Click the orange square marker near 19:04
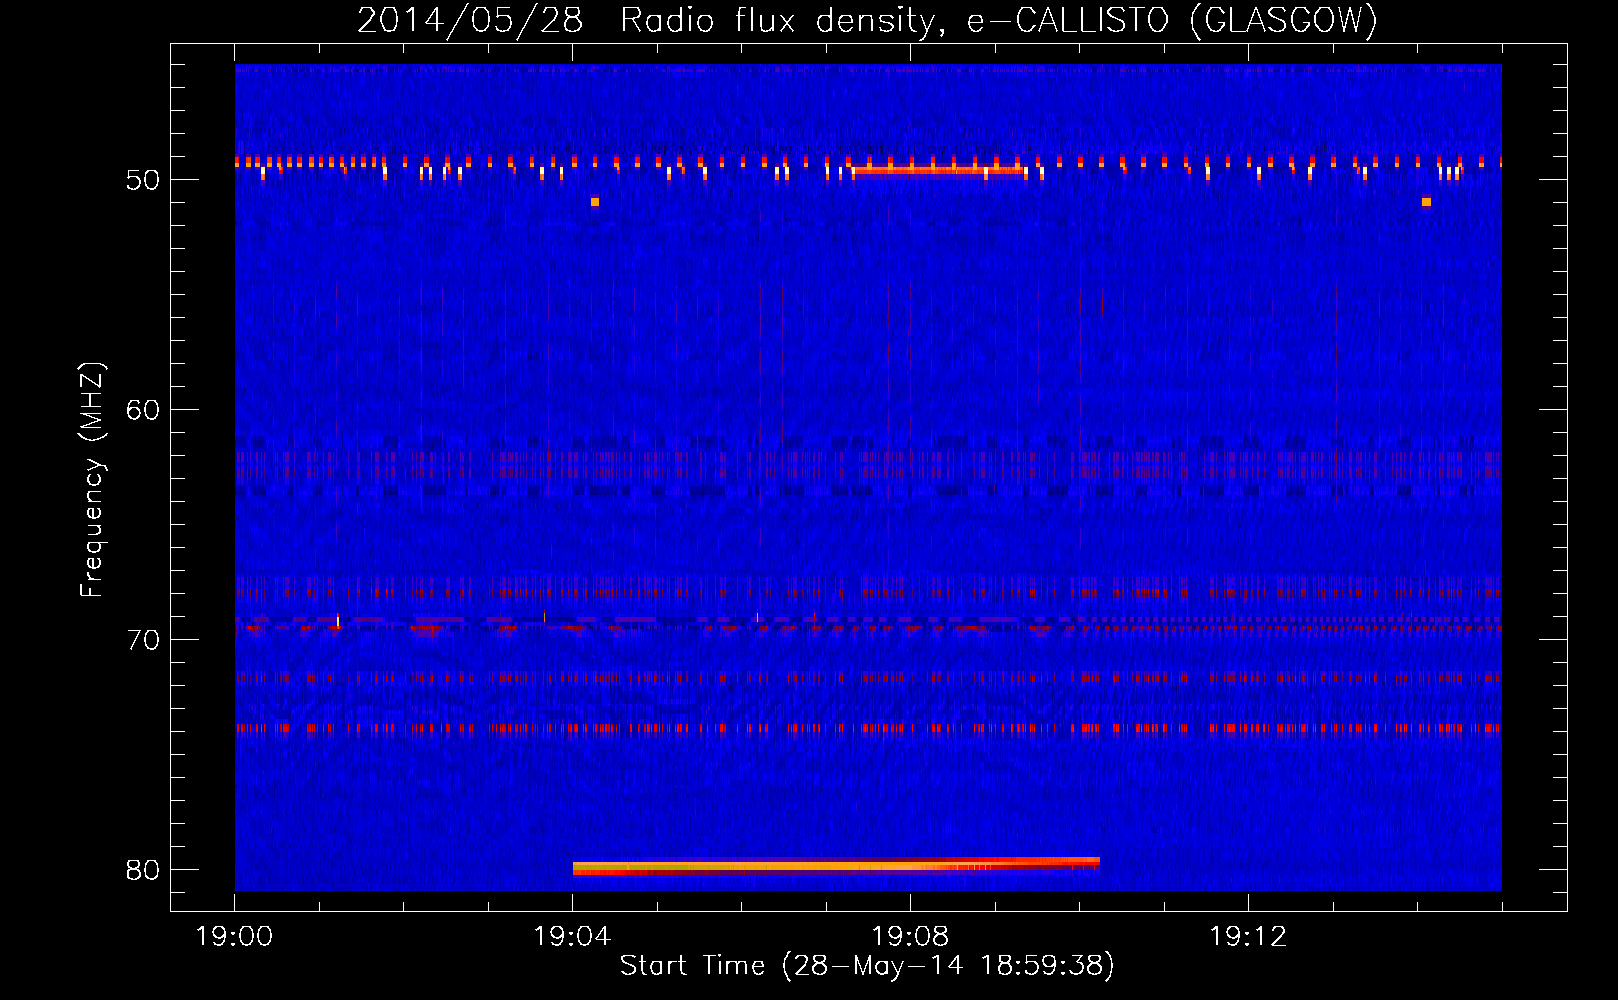 (x=595, y=202)
